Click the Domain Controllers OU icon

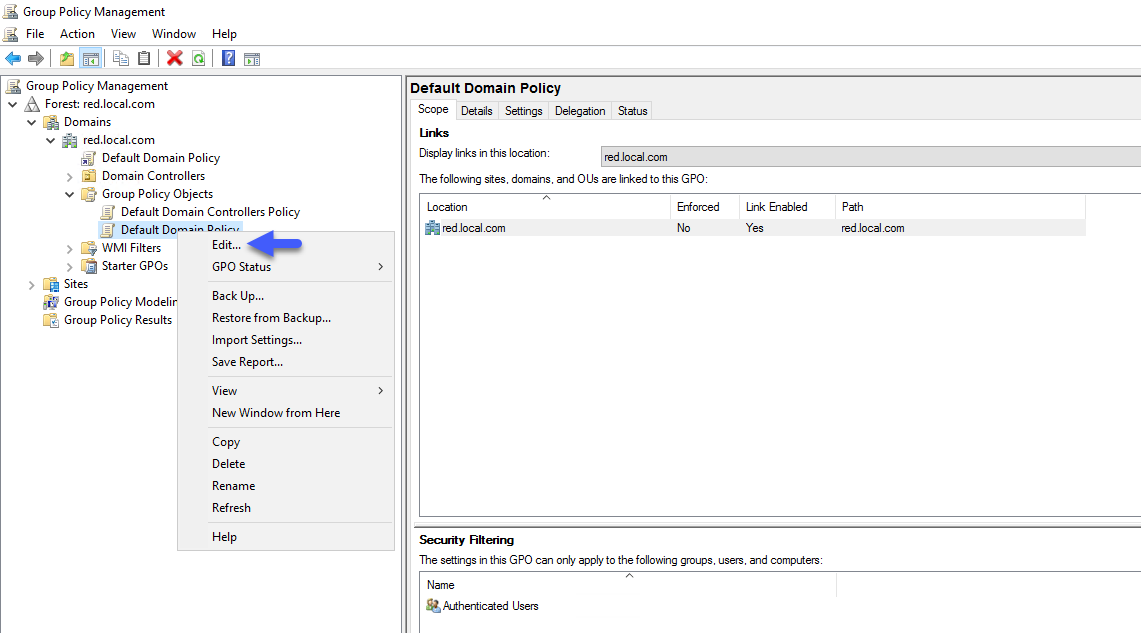click(89, 176)
